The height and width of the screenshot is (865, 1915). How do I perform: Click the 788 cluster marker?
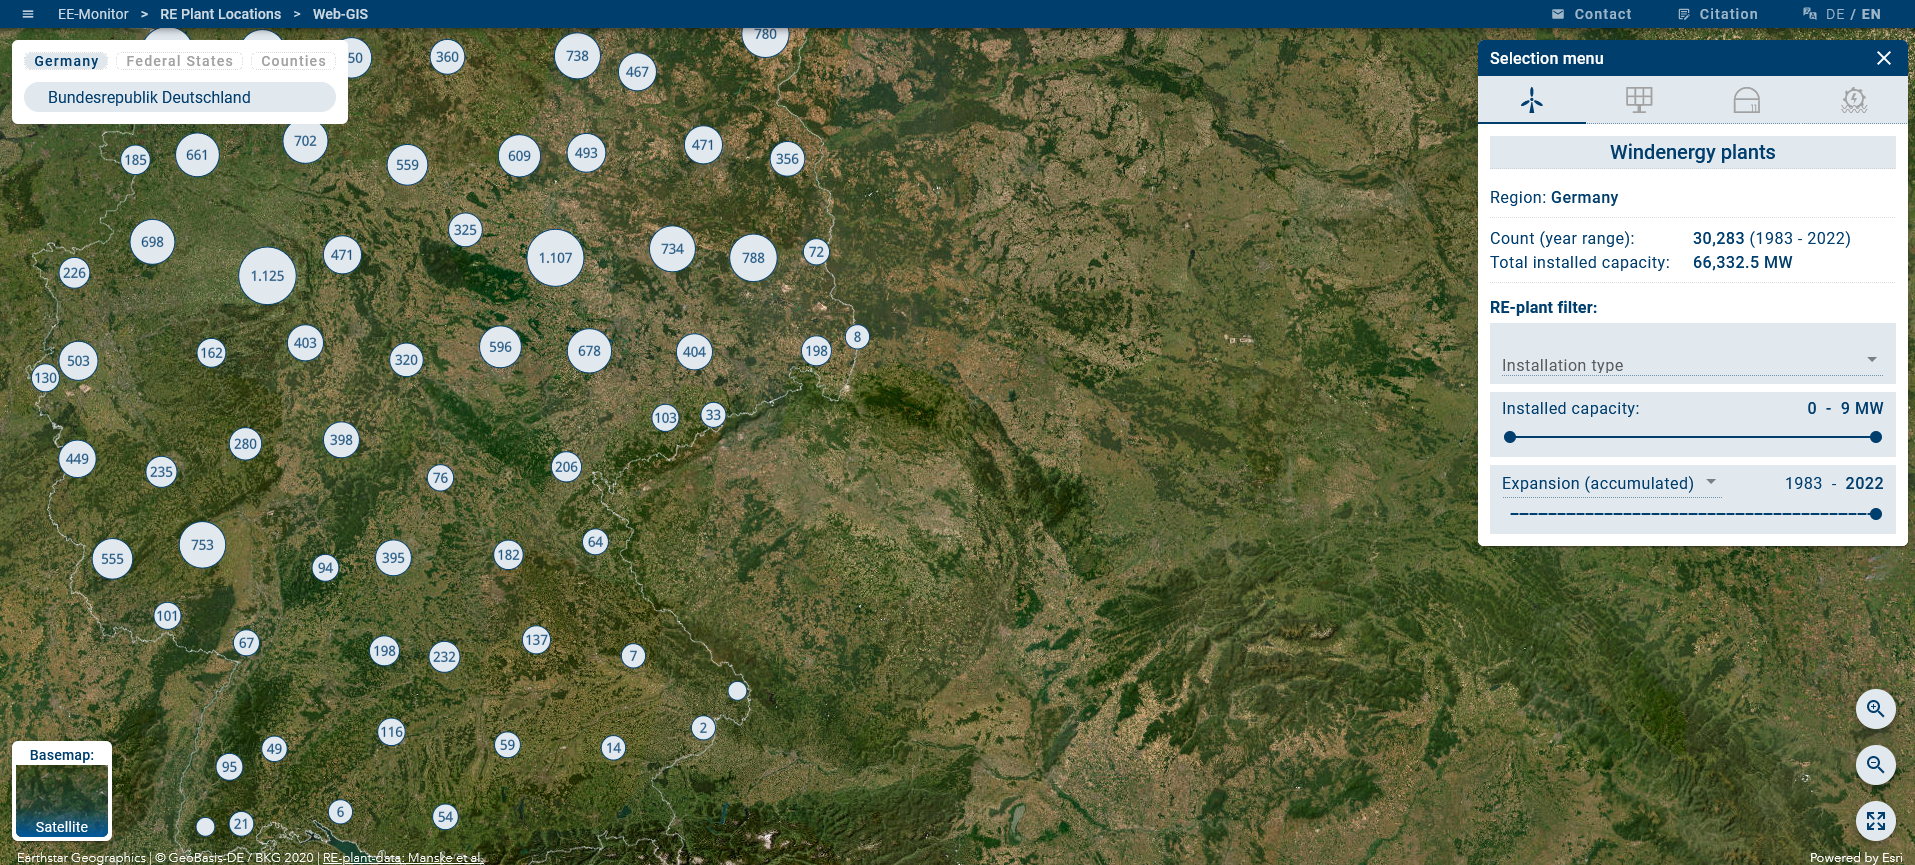(753, 258)
